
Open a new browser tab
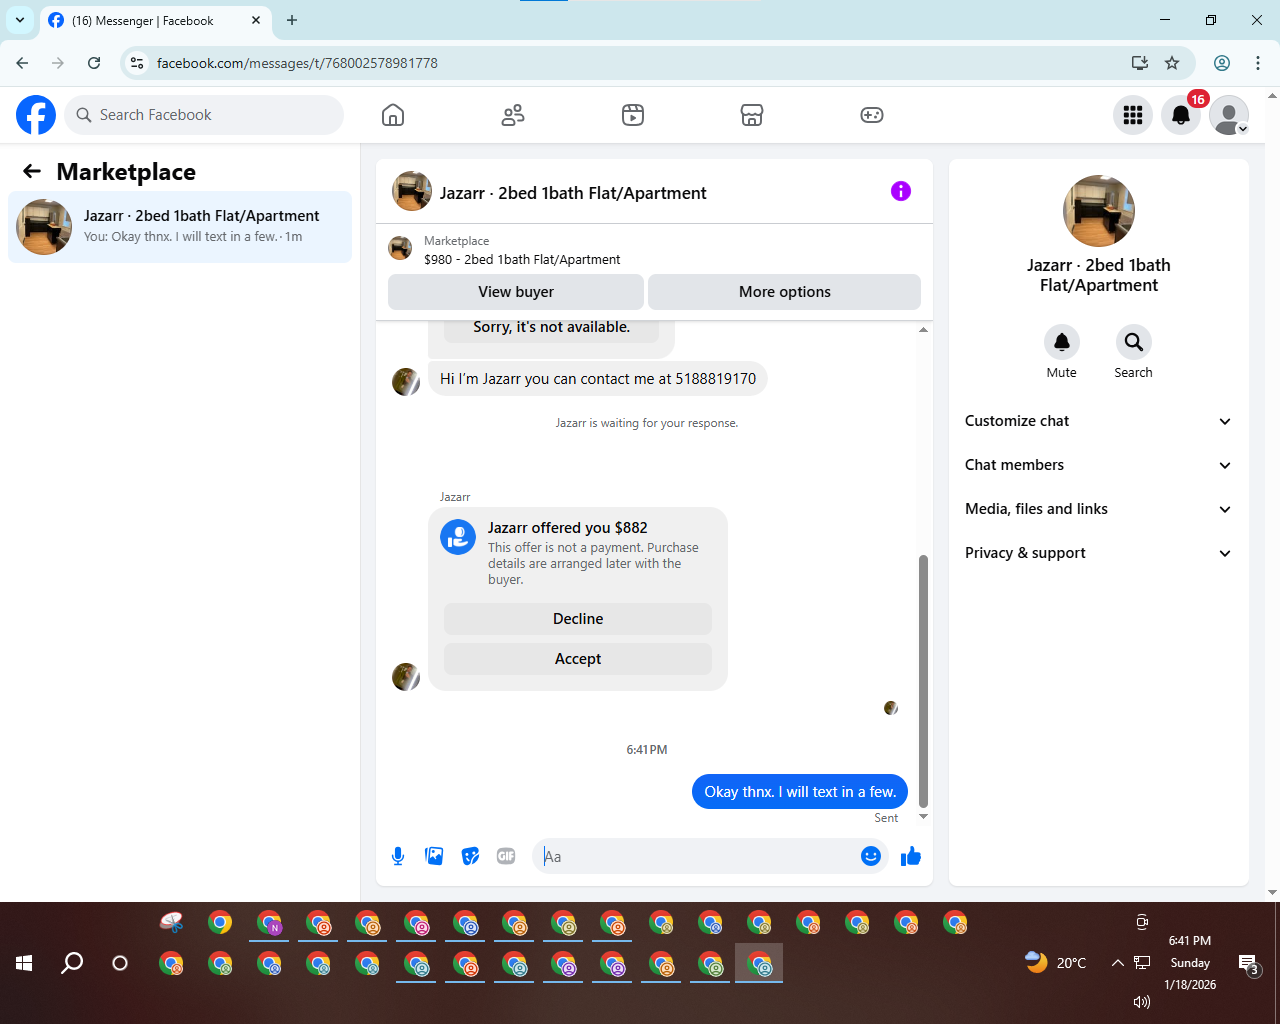click(x=292, y=20)
